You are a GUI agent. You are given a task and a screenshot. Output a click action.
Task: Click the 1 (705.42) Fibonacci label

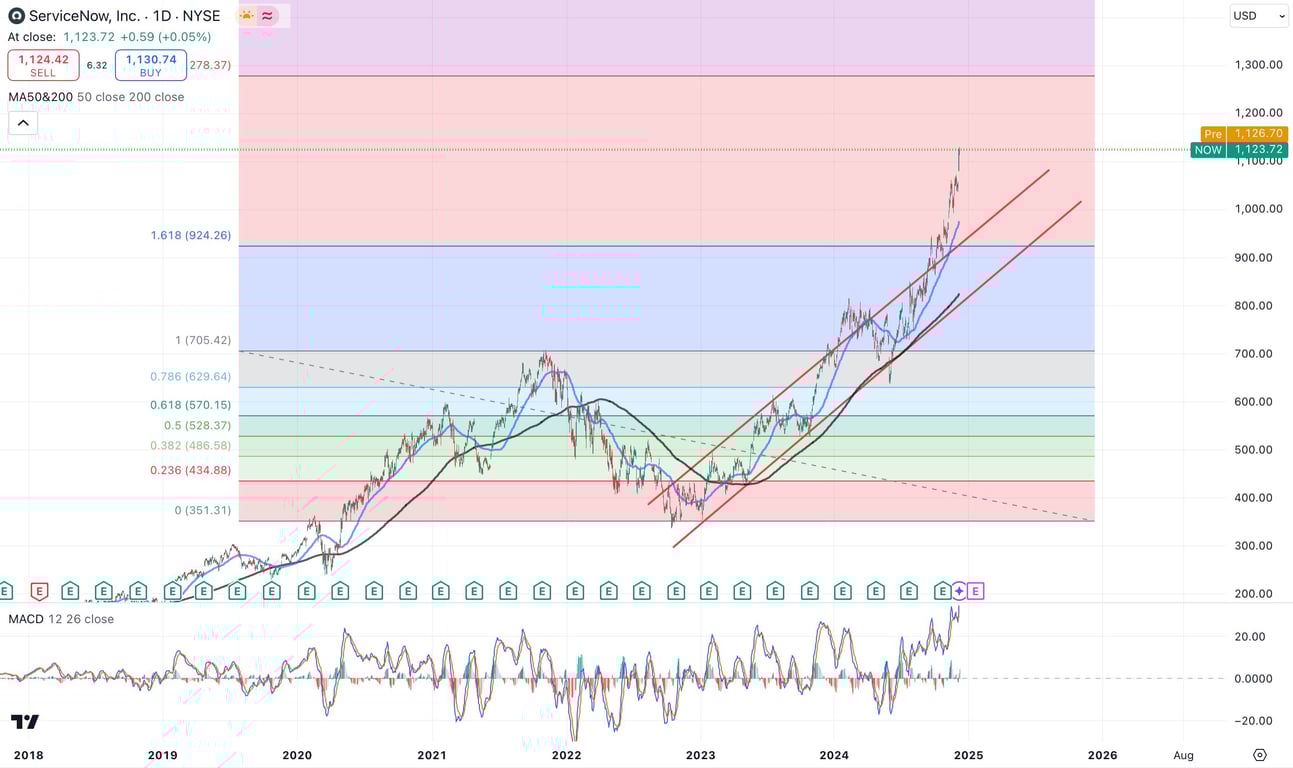pos(203,340)
